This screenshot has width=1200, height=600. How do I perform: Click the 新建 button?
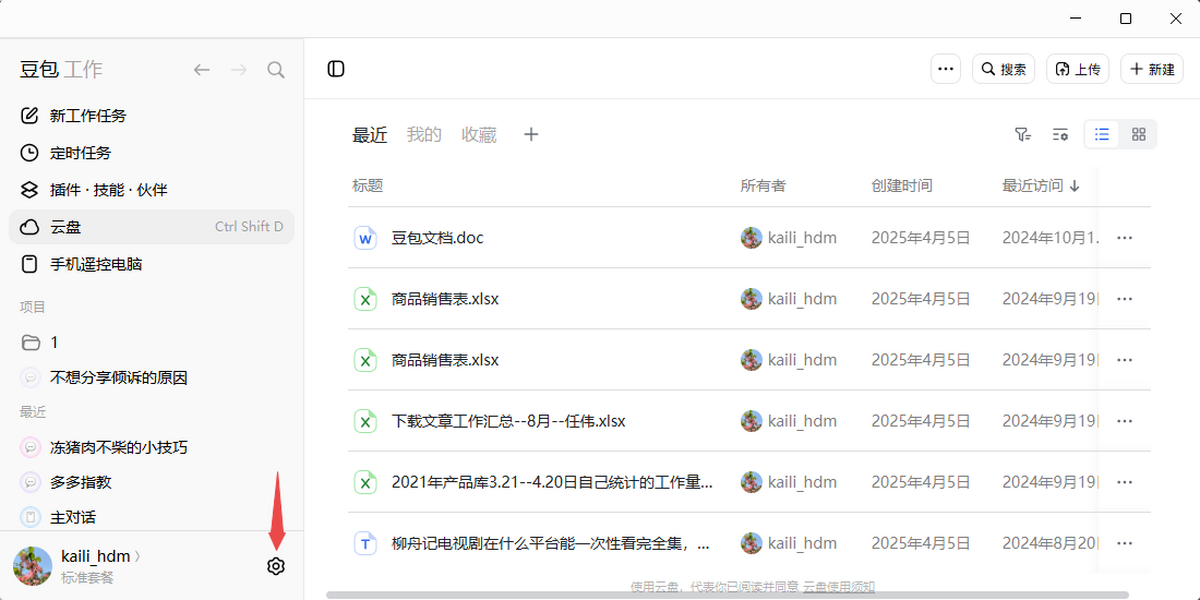click(x=1152, y=69)
